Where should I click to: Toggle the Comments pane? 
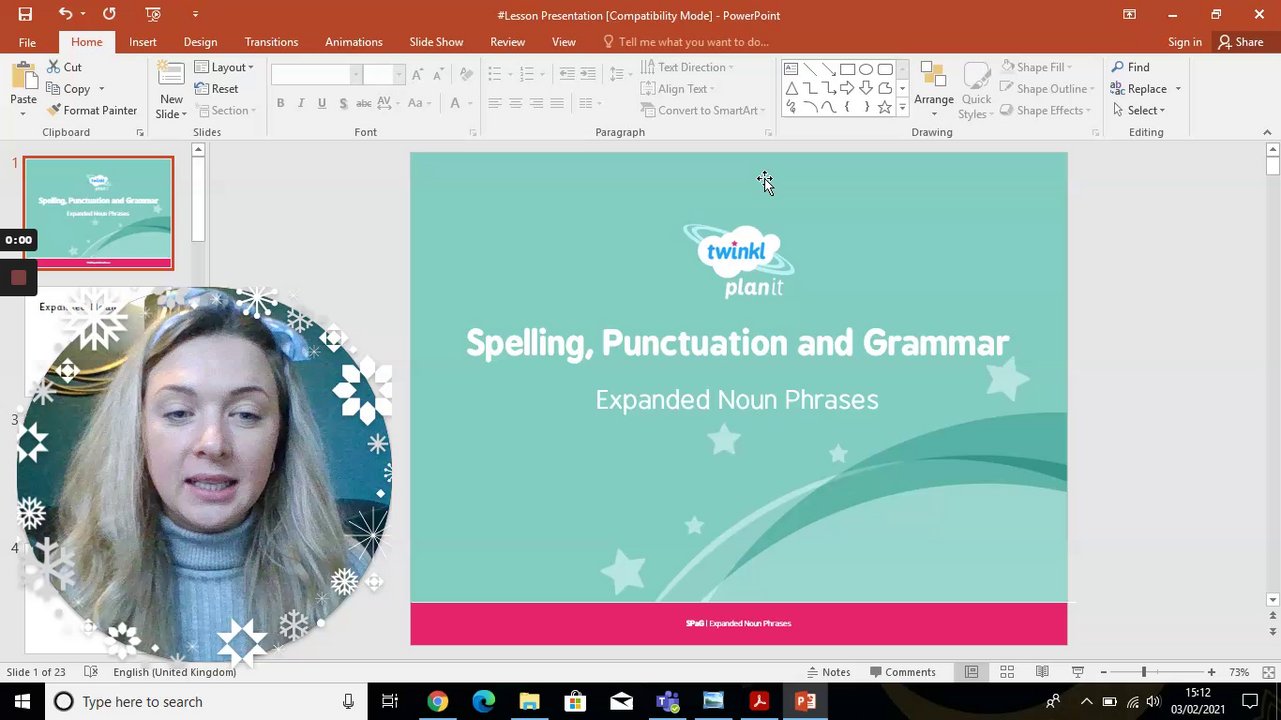pos(902,672)
